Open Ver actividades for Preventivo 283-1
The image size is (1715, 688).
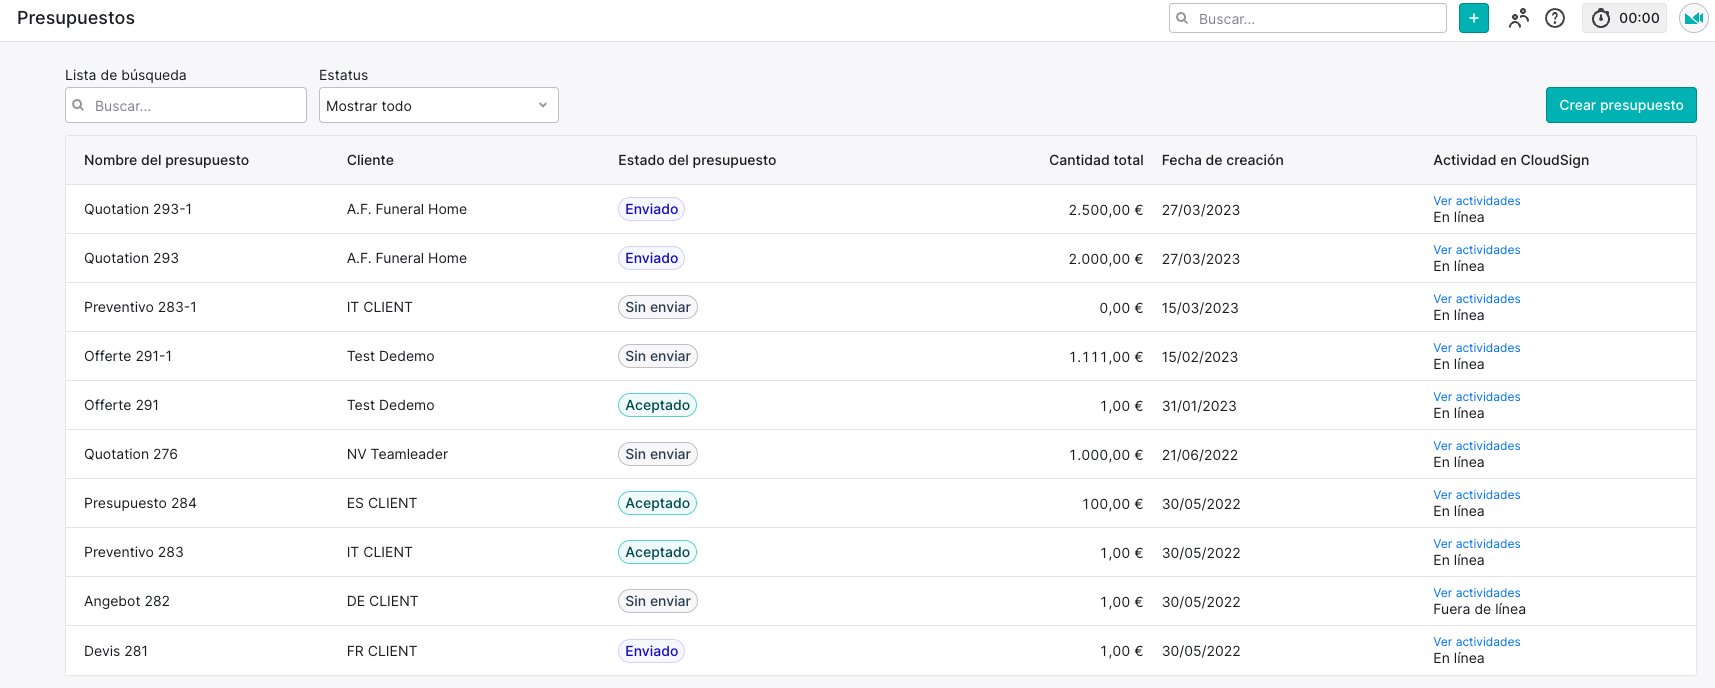coord(1476,299)
